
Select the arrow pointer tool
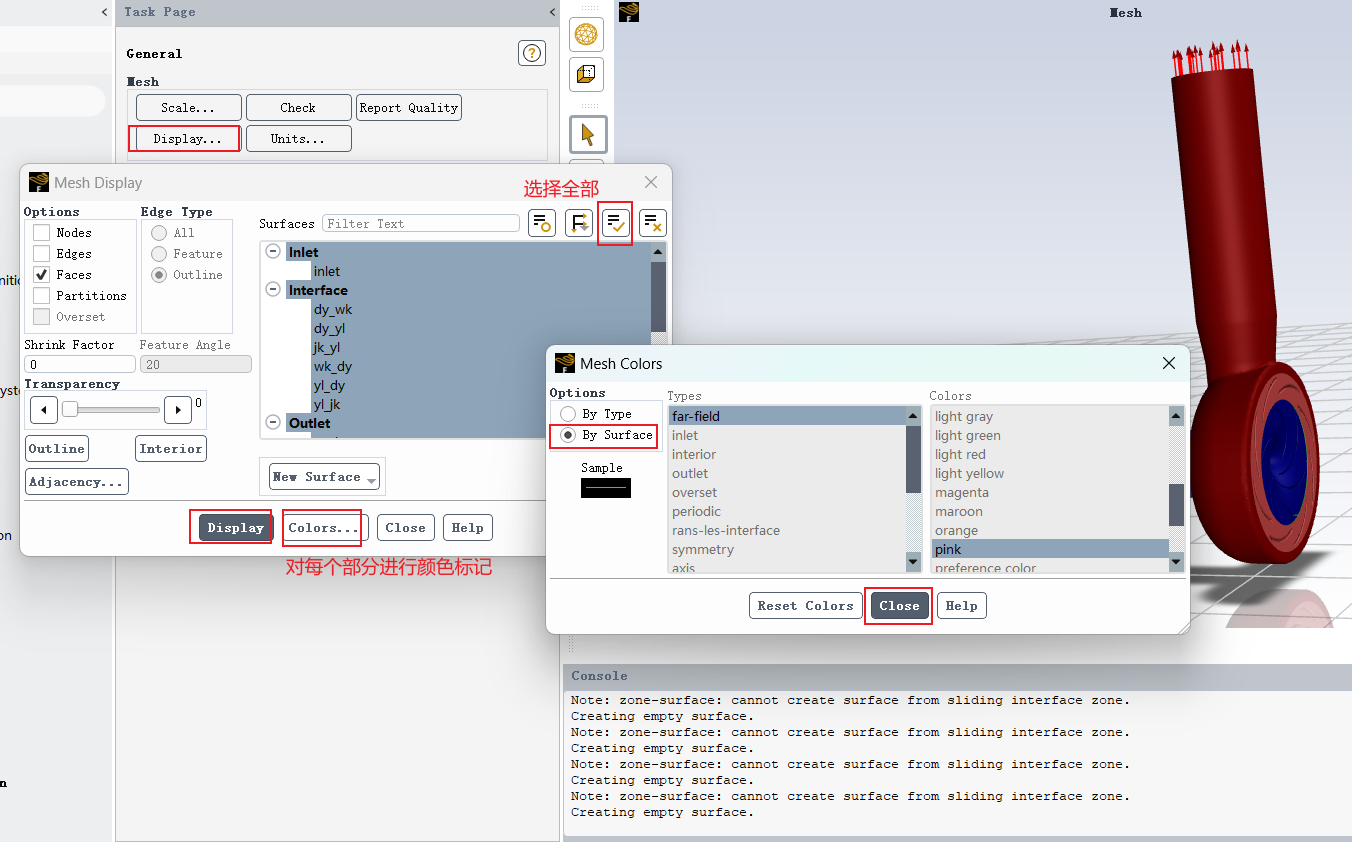[588, 135]
